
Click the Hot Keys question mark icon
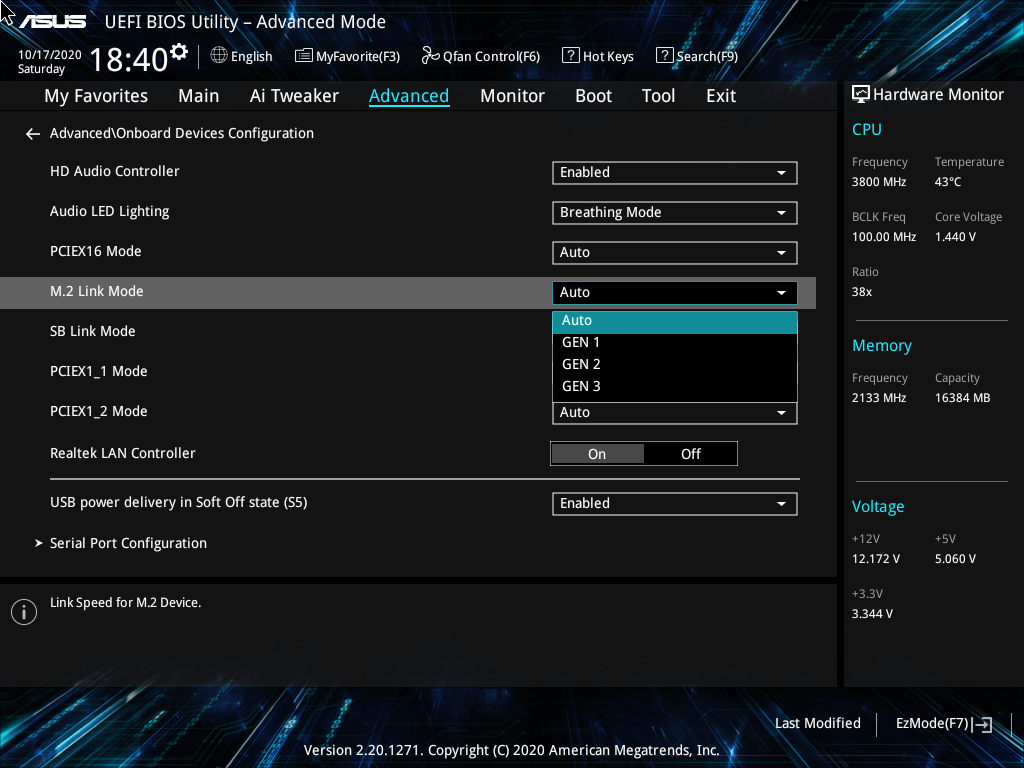571,56
